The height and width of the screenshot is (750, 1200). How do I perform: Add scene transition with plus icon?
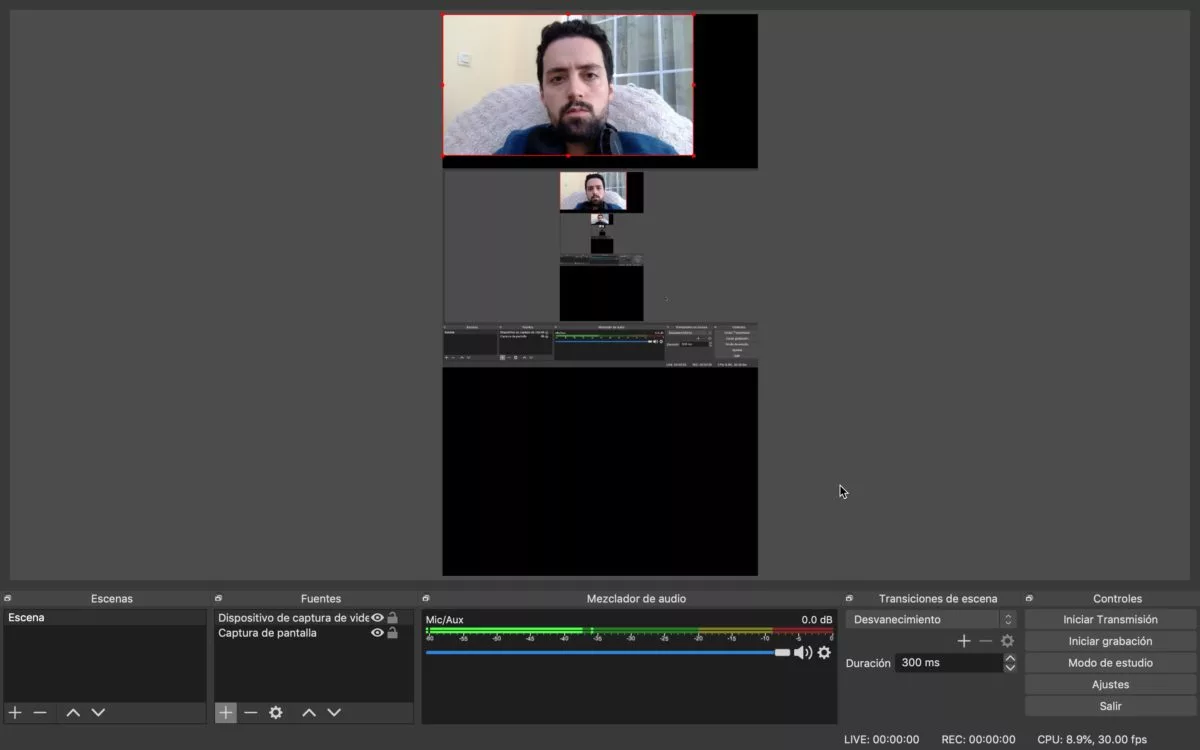coord(964,641)
